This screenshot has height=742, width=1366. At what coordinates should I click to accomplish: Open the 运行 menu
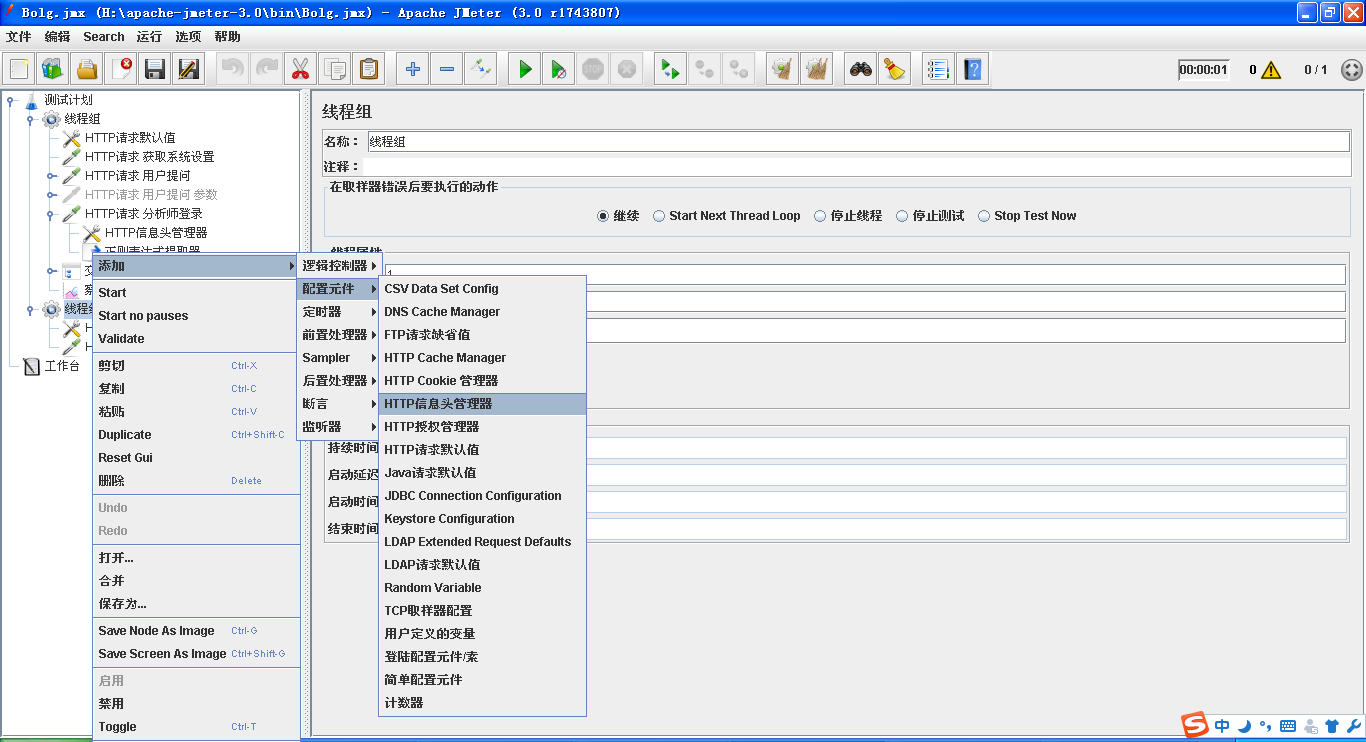[149, 37]
